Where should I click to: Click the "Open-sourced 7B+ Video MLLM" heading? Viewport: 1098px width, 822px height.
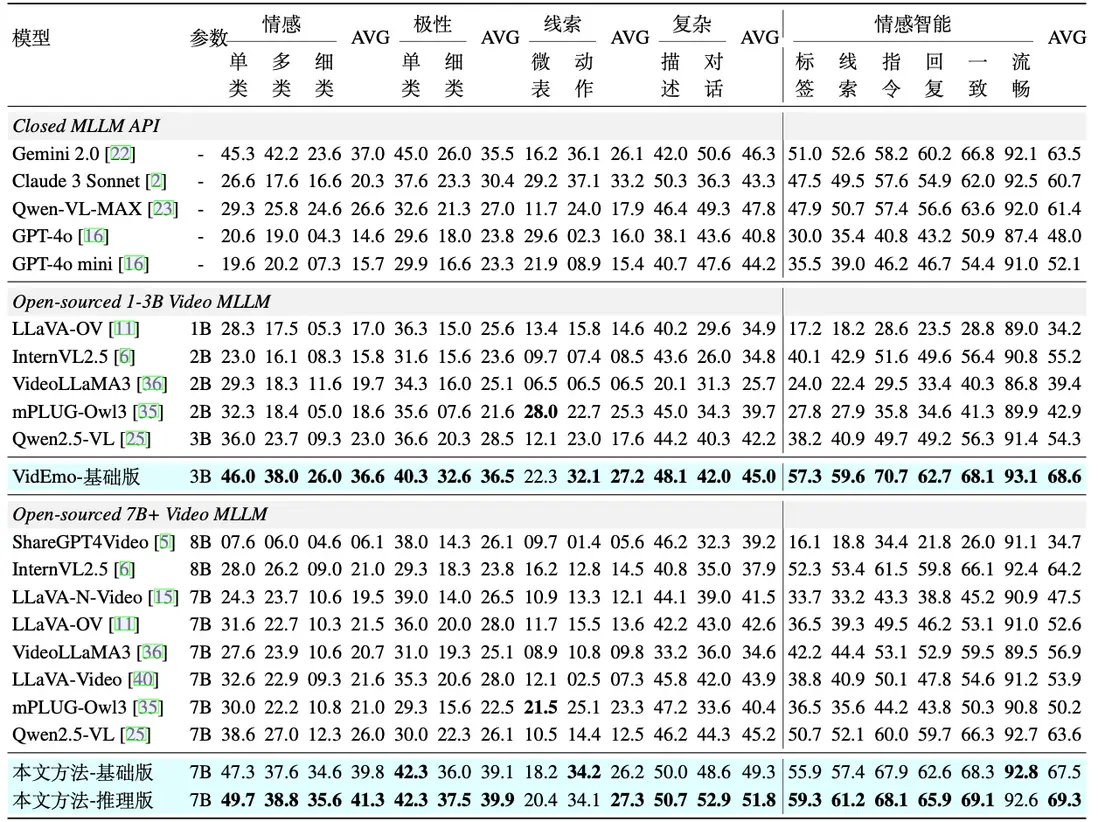point(140,515)
